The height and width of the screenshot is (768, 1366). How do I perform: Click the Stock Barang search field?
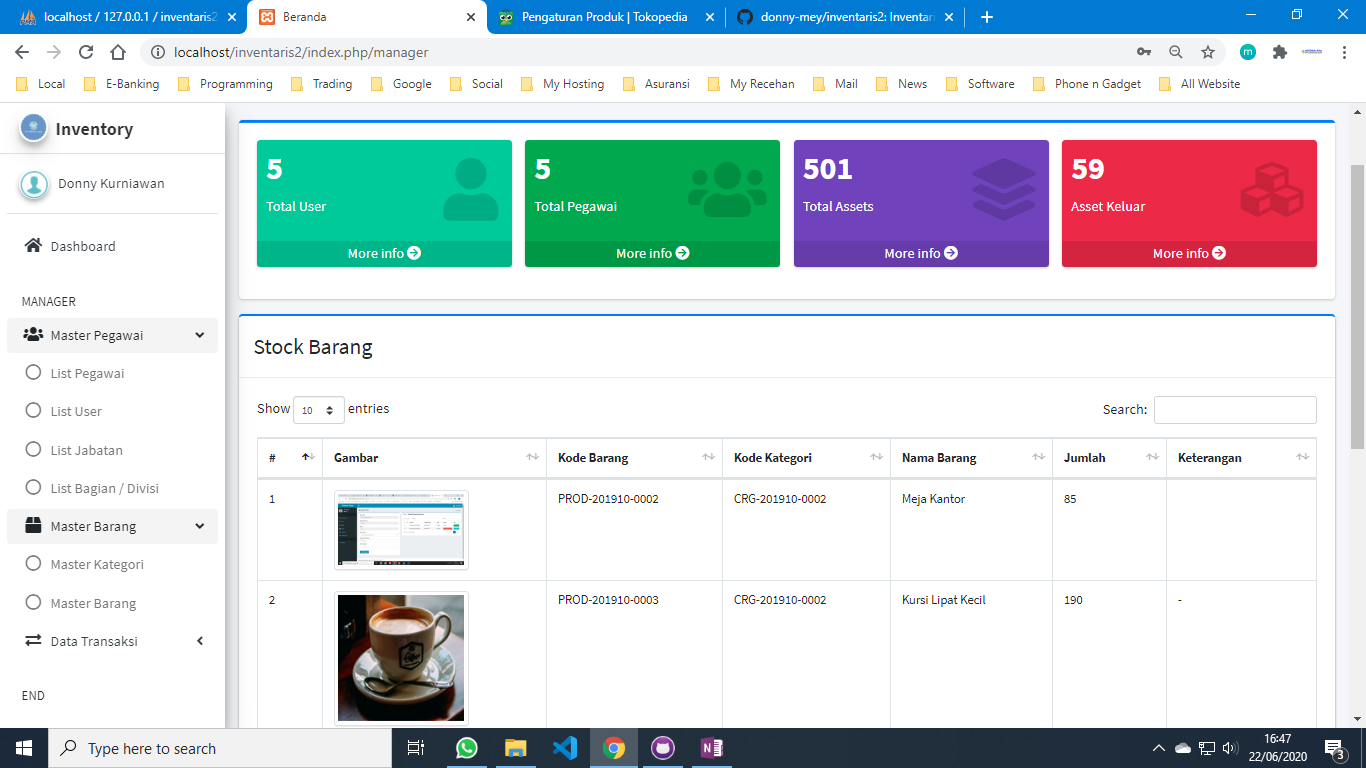tap(1235, 410)
